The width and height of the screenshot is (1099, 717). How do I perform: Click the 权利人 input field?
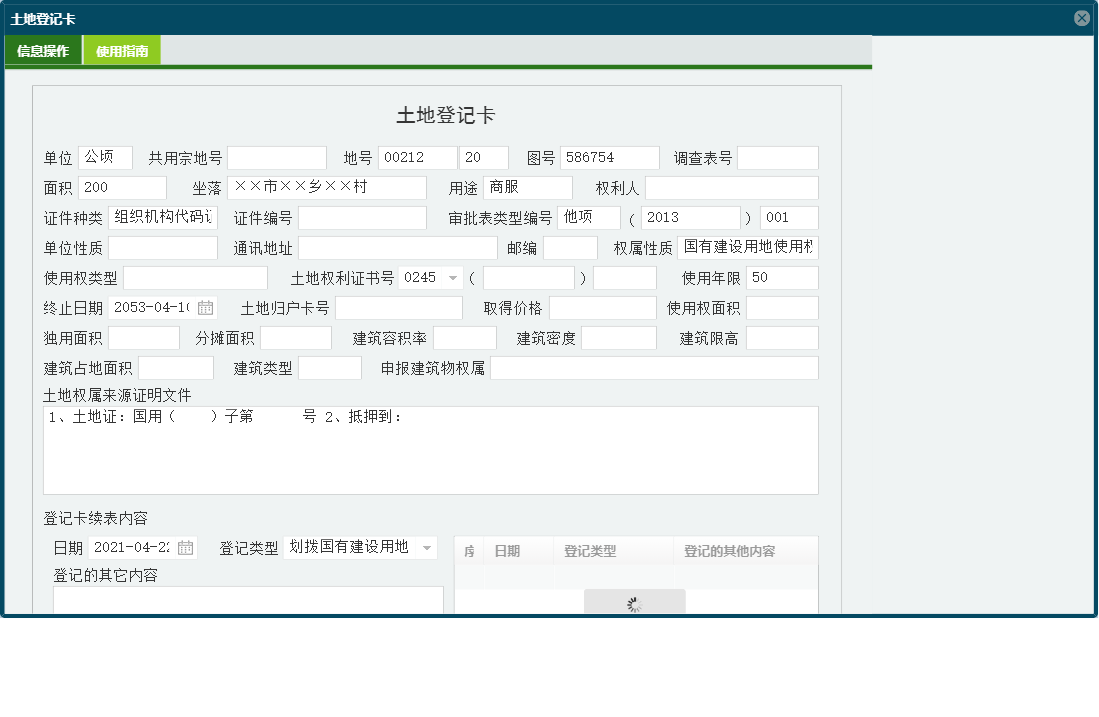(x=731, y=188)
